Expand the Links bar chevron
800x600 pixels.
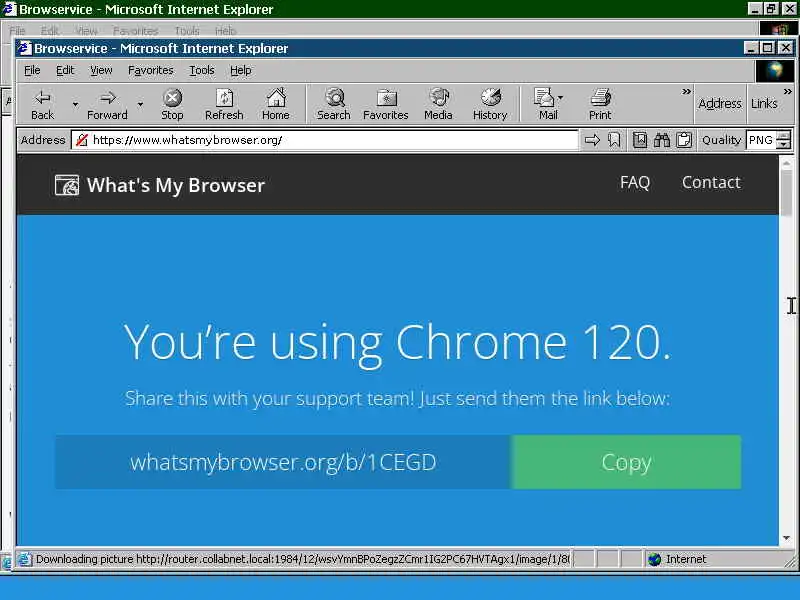pos(788,92)
